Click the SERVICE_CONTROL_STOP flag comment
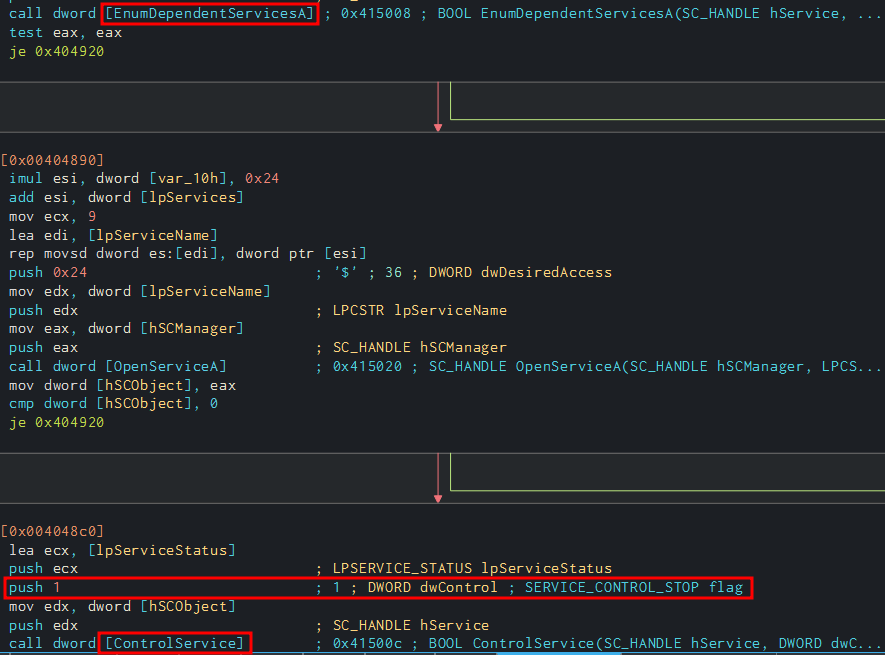Screen dimensions: 885x655 [634, 587]
